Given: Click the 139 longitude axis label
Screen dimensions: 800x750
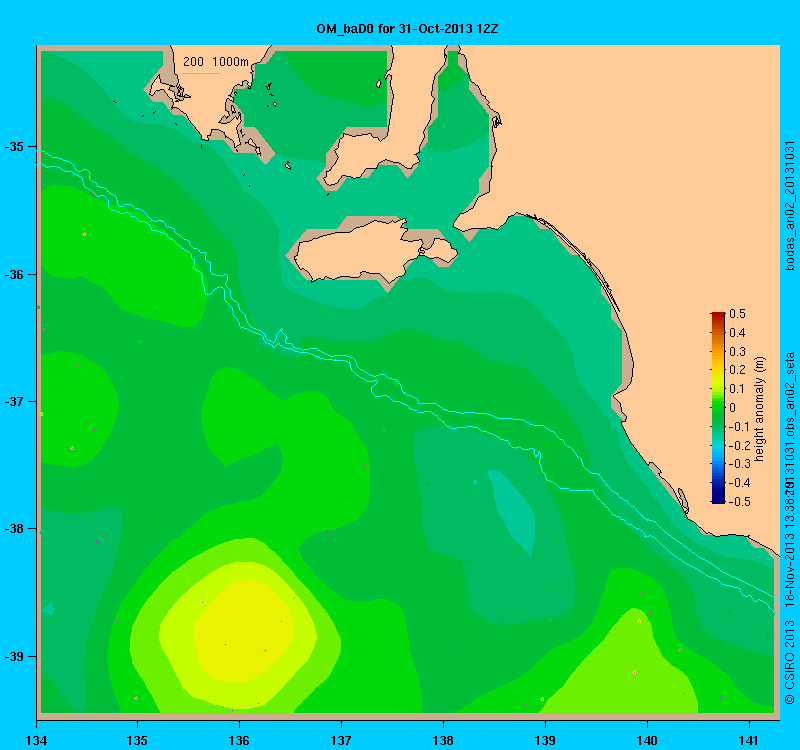Looking at the screenshot, I should 545,740.
